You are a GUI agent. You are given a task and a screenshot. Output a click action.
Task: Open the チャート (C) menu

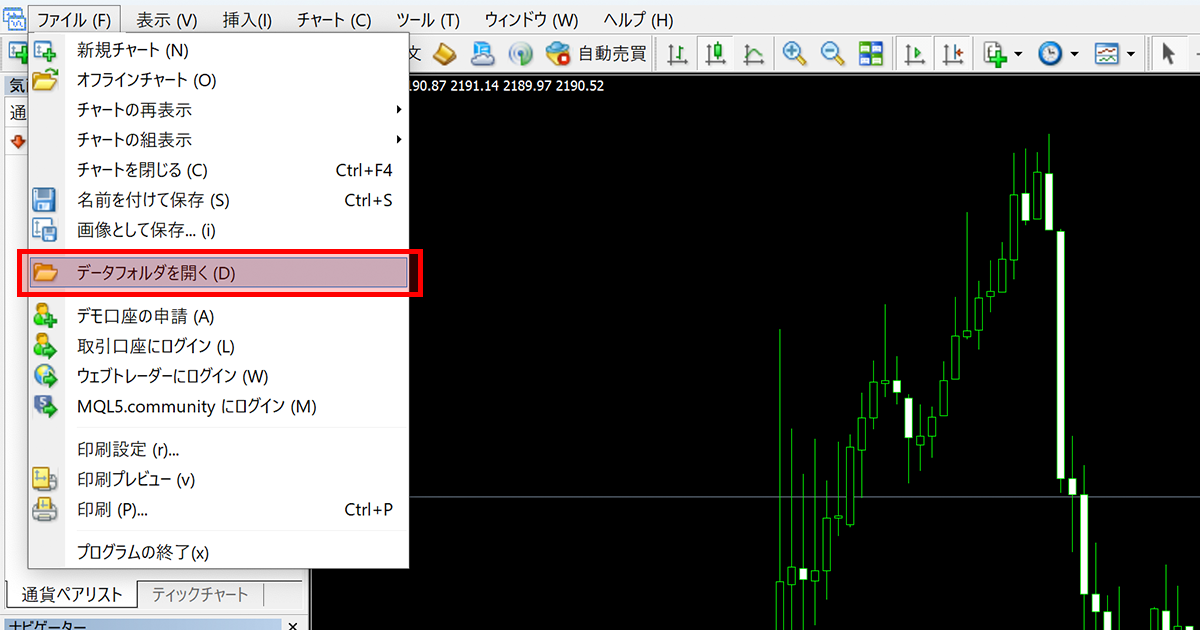[334, 20]
